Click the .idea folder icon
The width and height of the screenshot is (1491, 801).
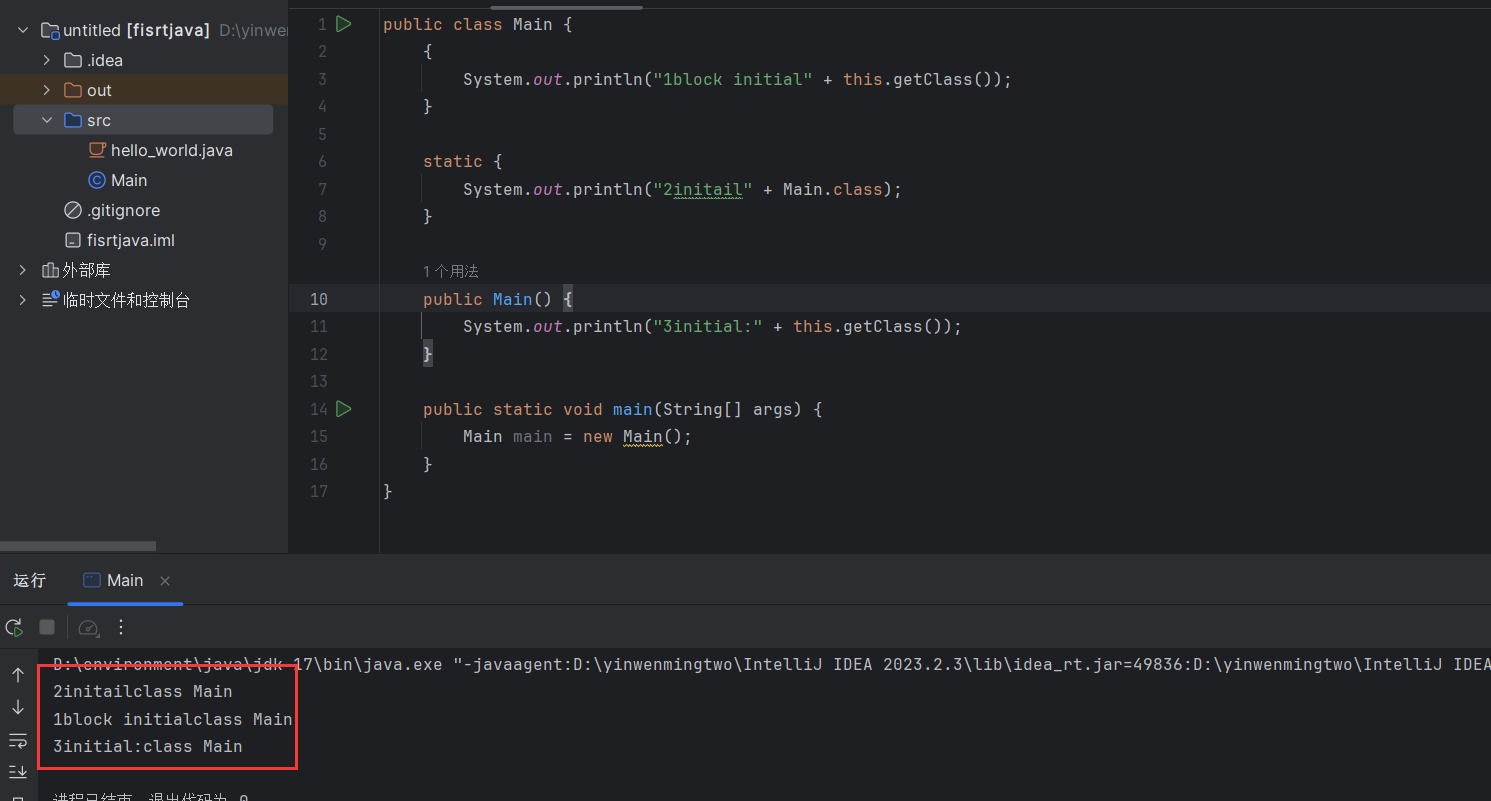(x=72, y=60)
